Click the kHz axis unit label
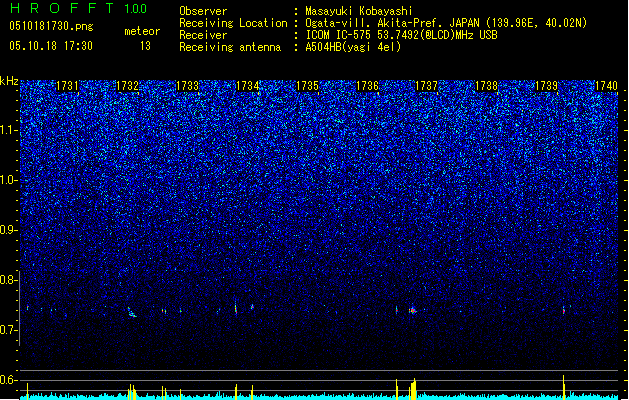This screenshot has width=629, height=400. click(9, 81)
